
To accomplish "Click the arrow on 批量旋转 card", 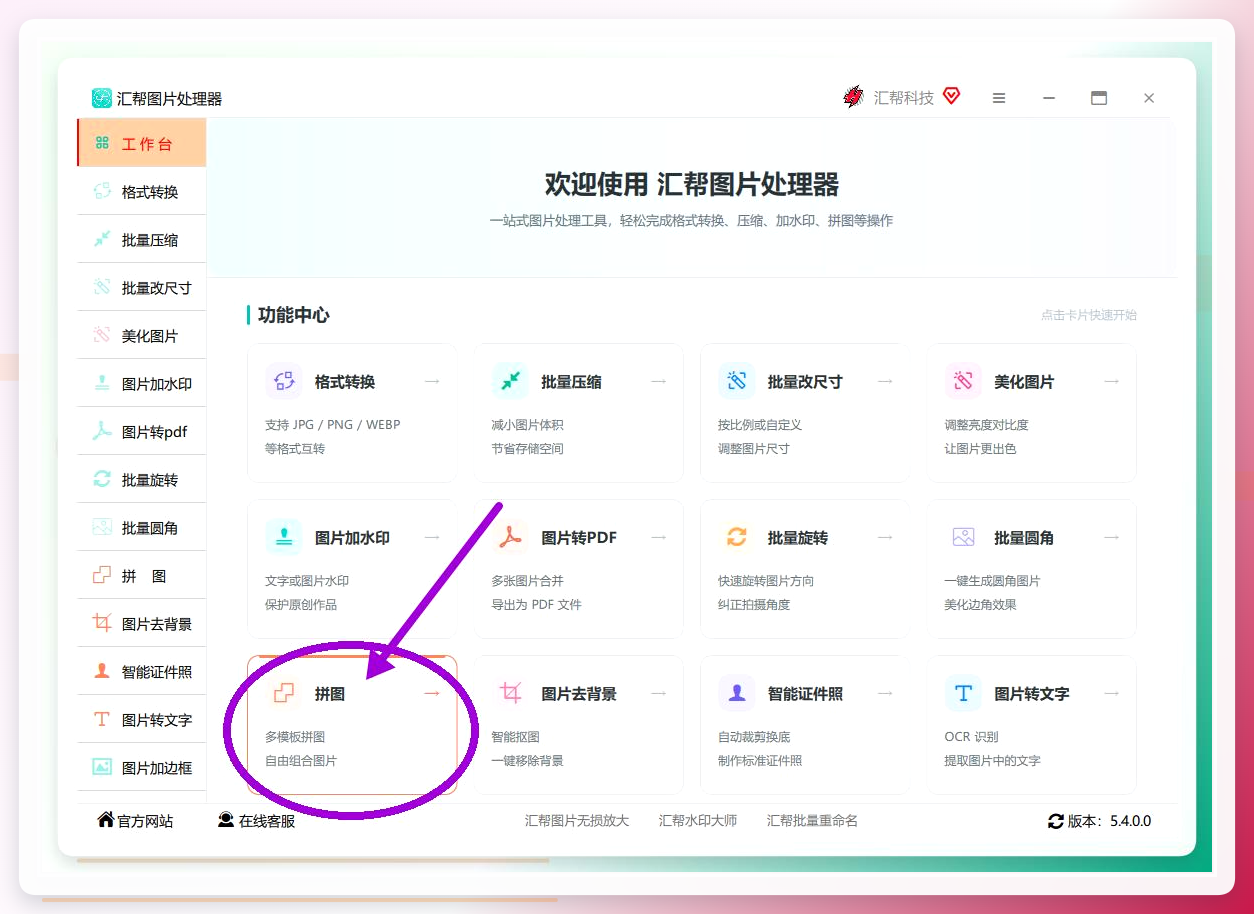I will tap(885, 537).
